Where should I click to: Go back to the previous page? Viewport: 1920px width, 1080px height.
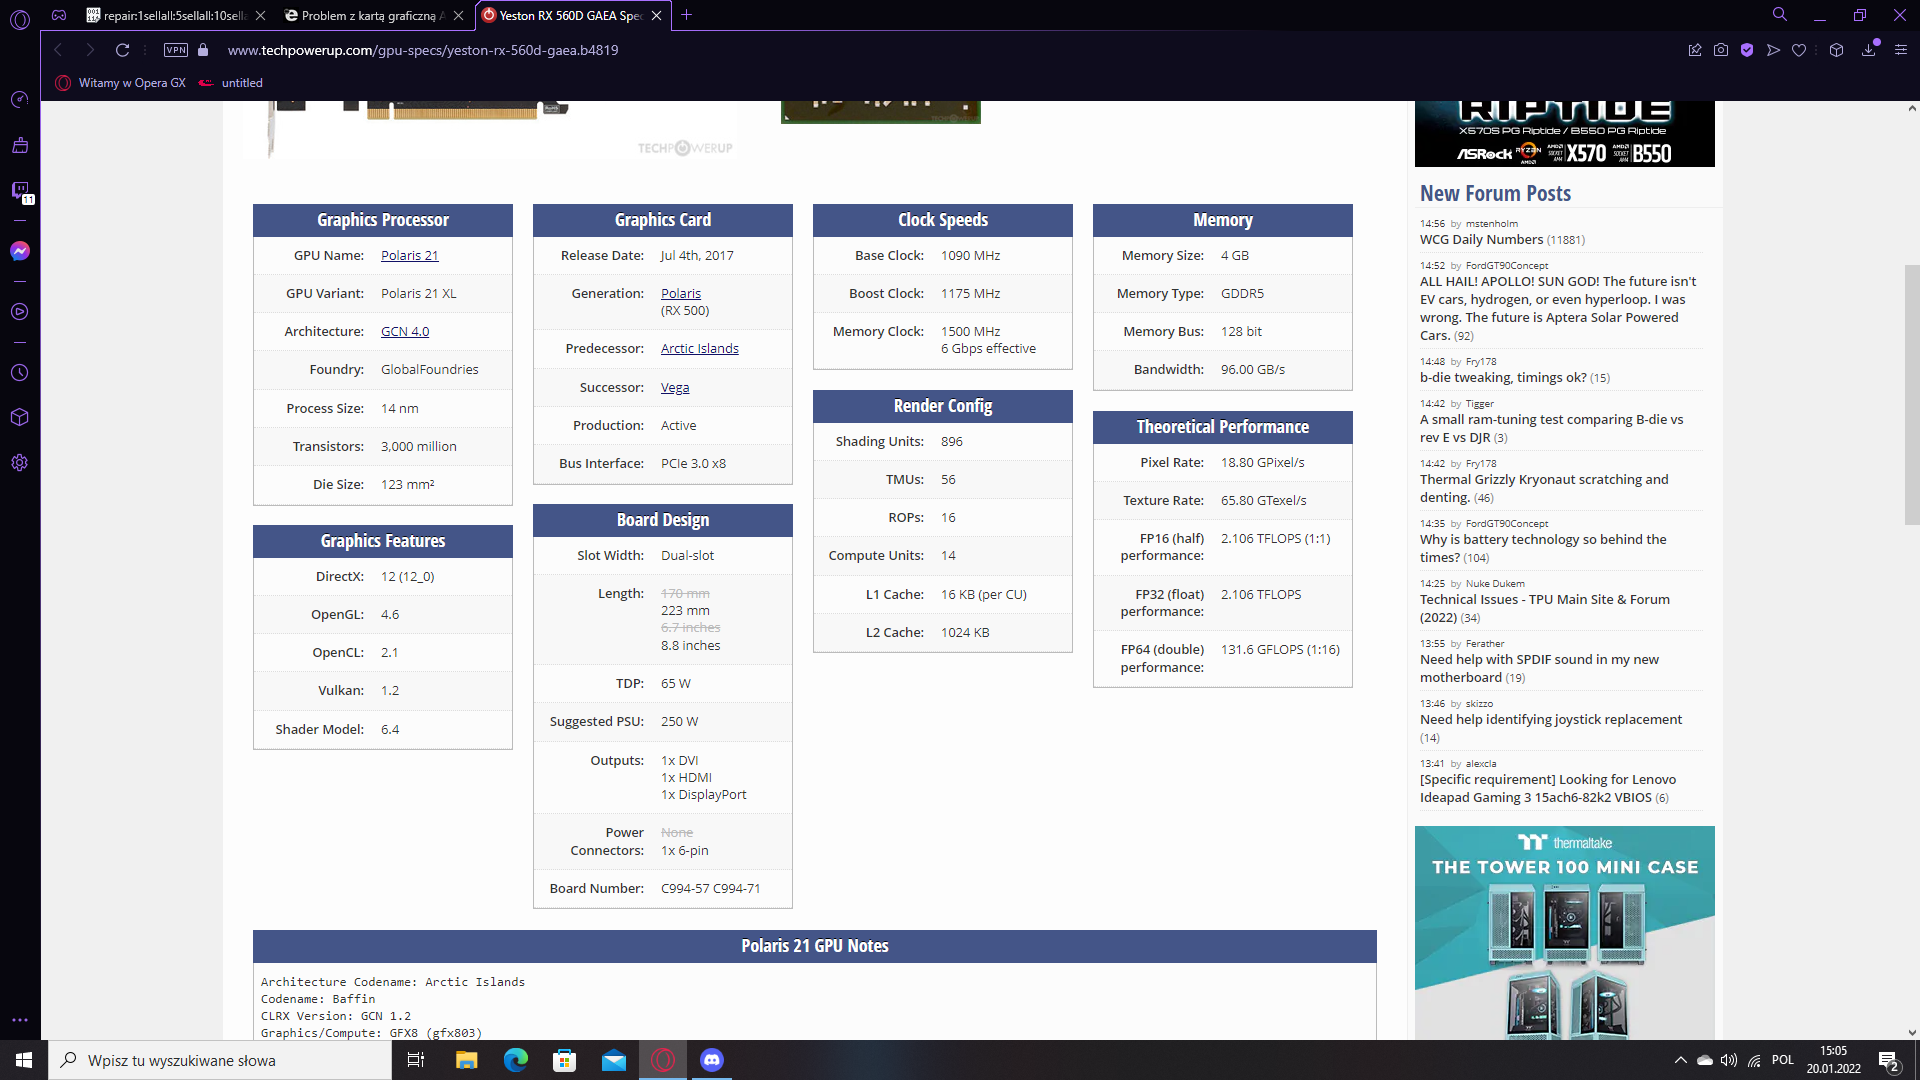[58, 50]
